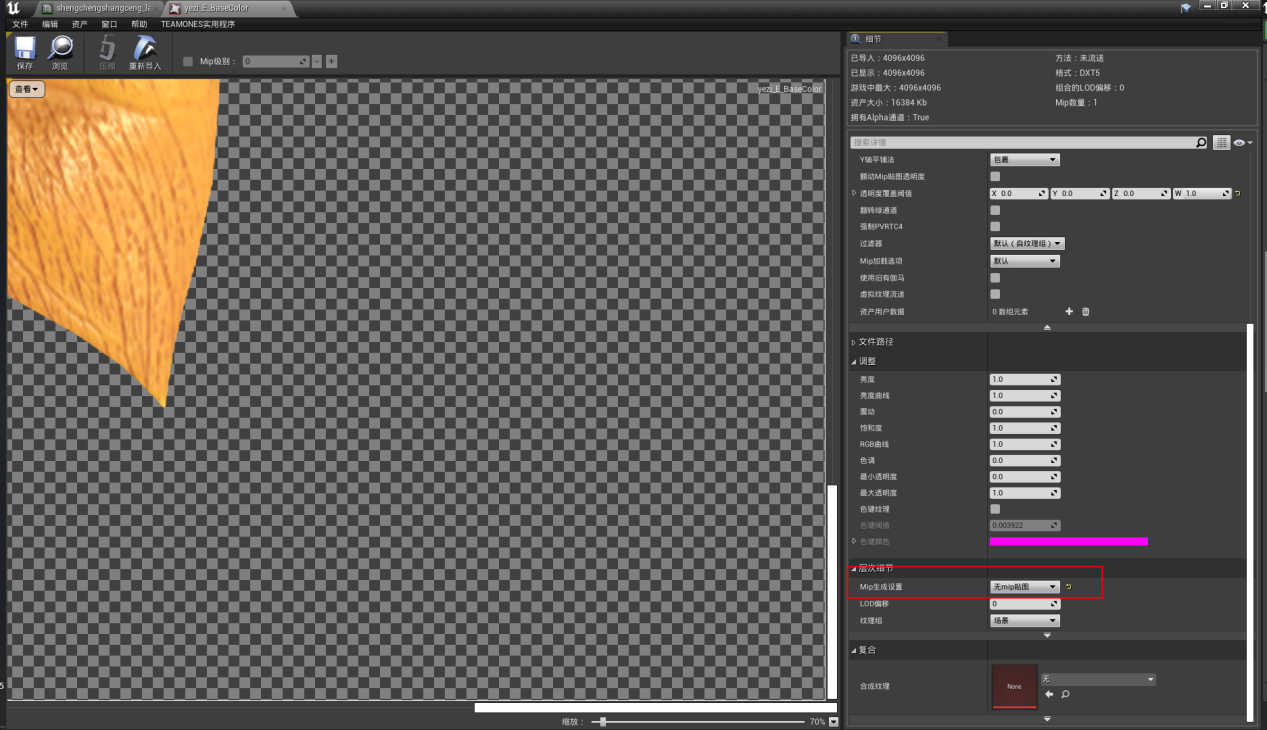Click the magenta 色键颜色 color swatch

click(1068, 541)
